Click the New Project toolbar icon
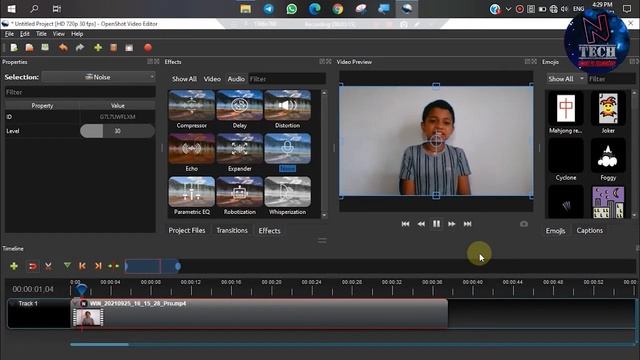 (x=14, y=48)
